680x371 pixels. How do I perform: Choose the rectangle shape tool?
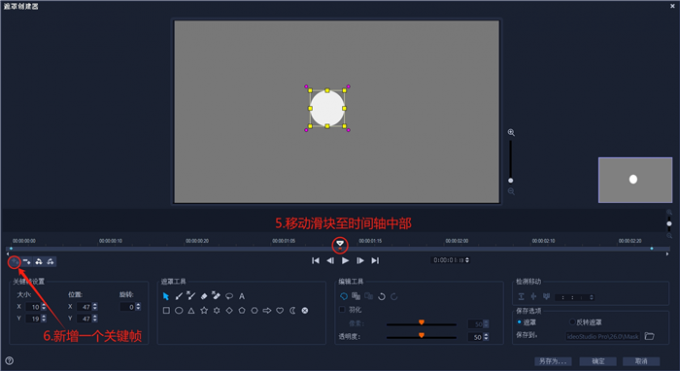(x=166, y=311)
